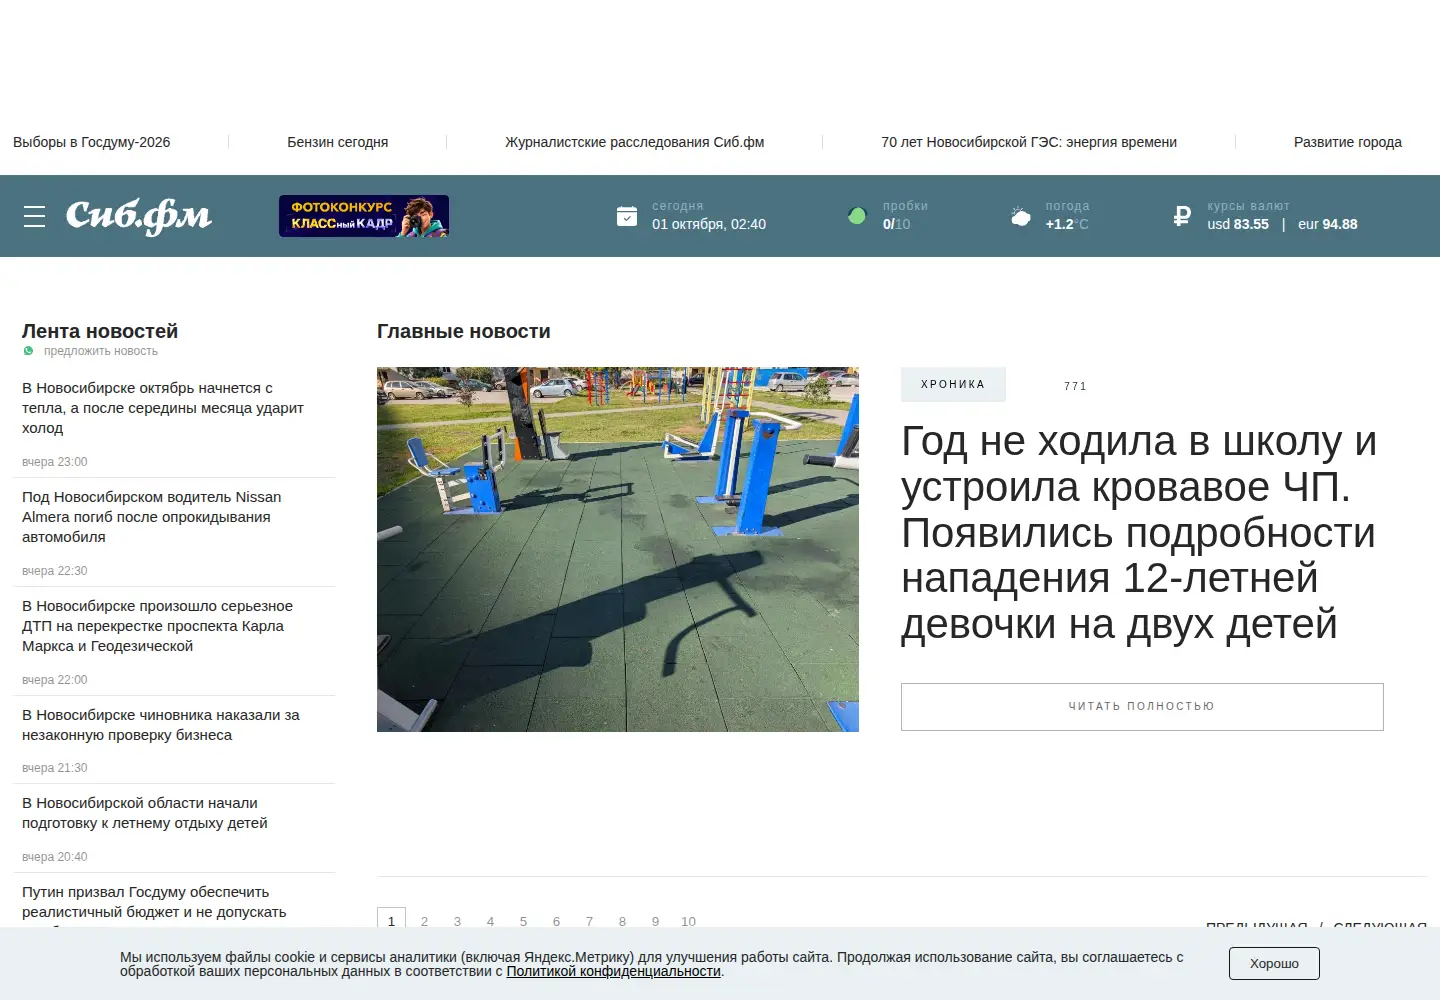1440x1000 pixels.
Task: Click the предложить новость link
Action: tap(101, 351)
